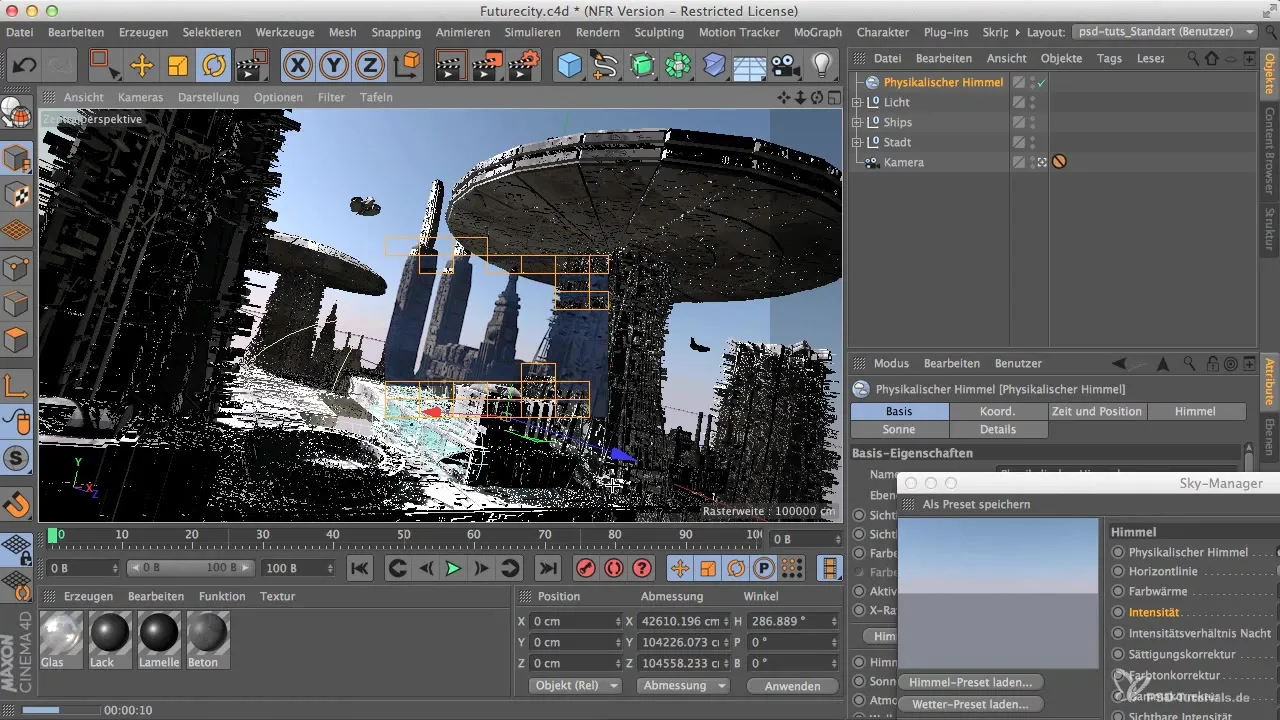
Task: Open the spline pen tool
Action: 605,66
